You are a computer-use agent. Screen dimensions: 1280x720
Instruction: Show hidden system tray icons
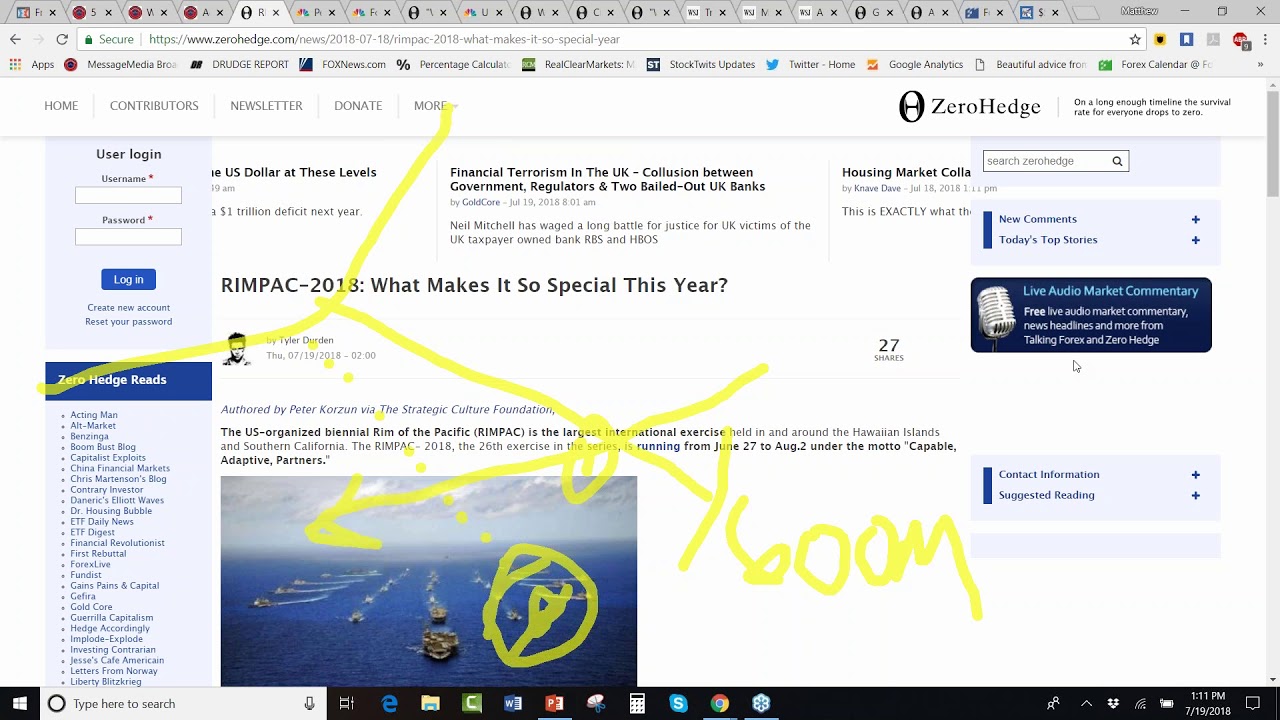[1086, 704]
